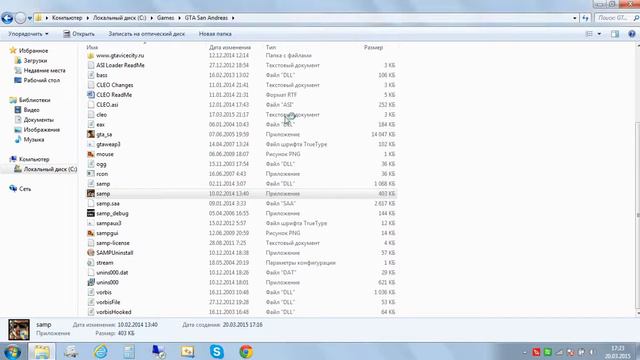640x360 pixels.
Task: Select the ASI Loader ReadMe file name
Action: click(120, 65)
